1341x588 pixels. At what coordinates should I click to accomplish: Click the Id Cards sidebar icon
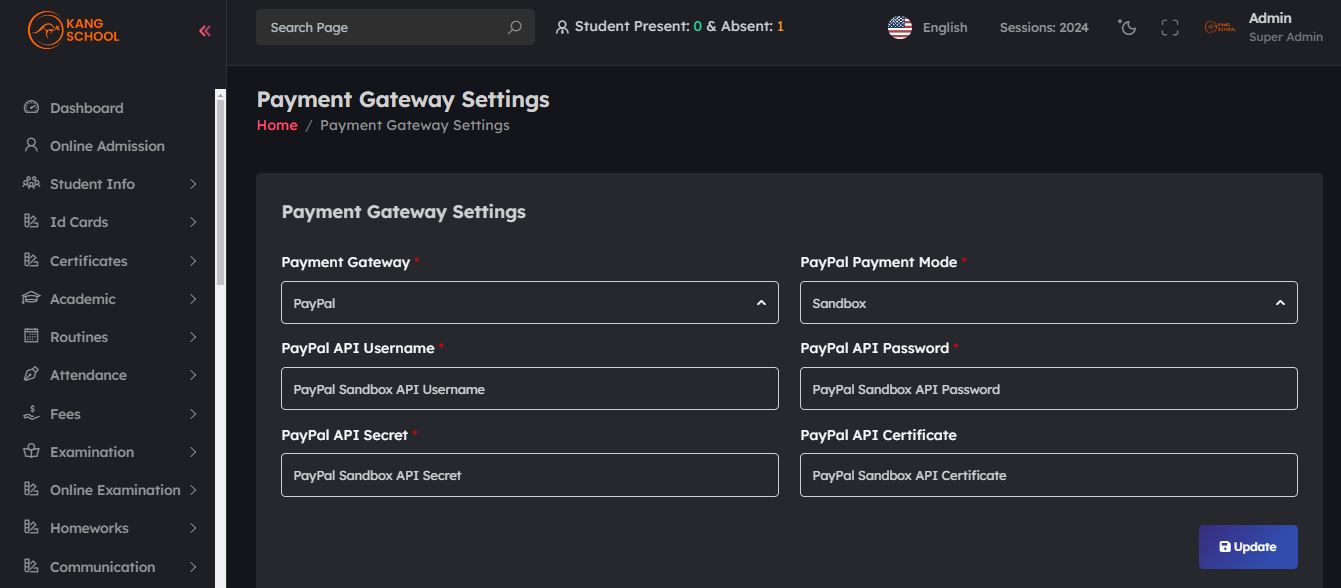tap(31, 221)
